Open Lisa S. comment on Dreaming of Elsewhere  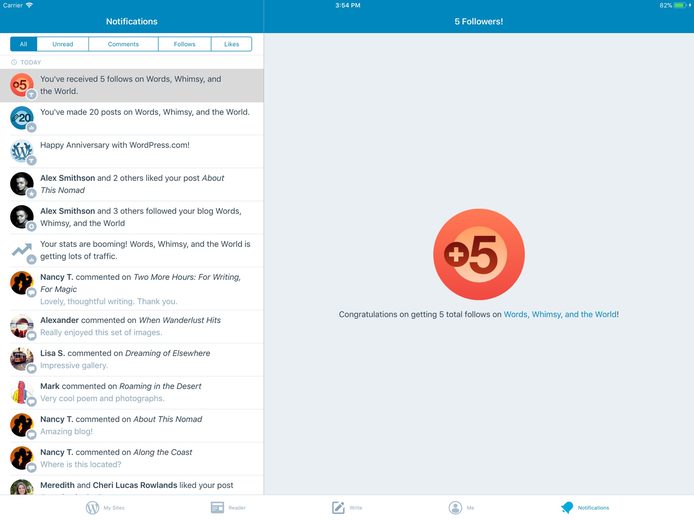[x=131, y=360]
